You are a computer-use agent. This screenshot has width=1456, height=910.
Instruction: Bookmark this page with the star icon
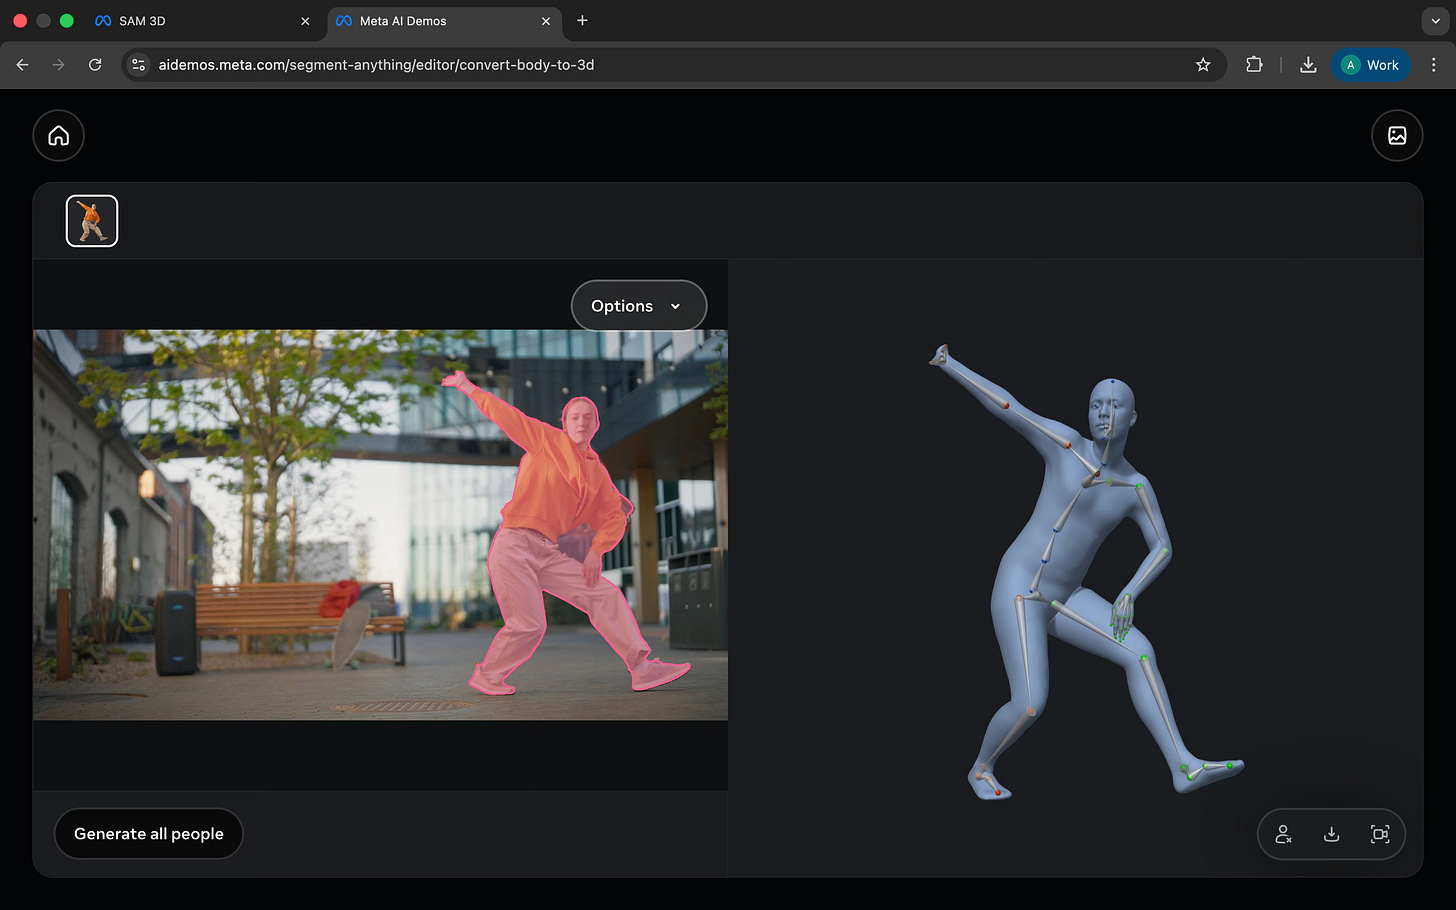tap(1203, 65)
